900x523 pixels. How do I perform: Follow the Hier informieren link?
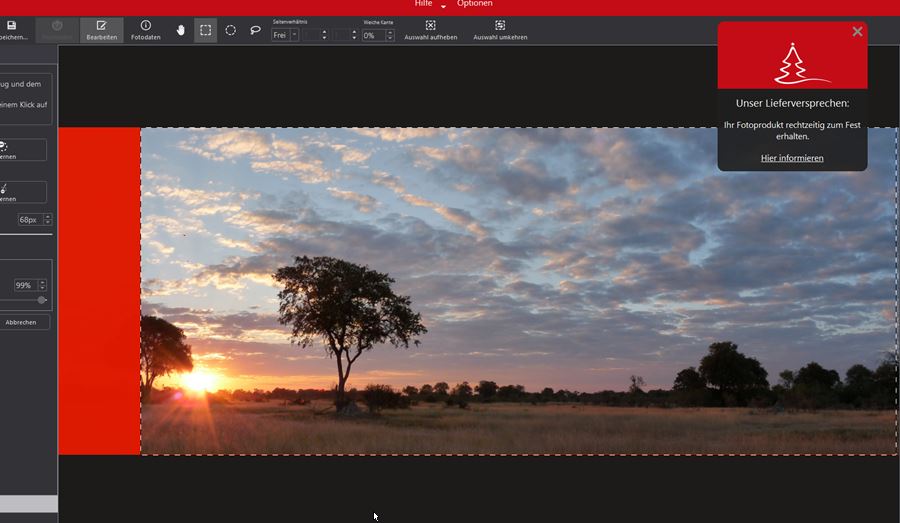coord(792,158)
